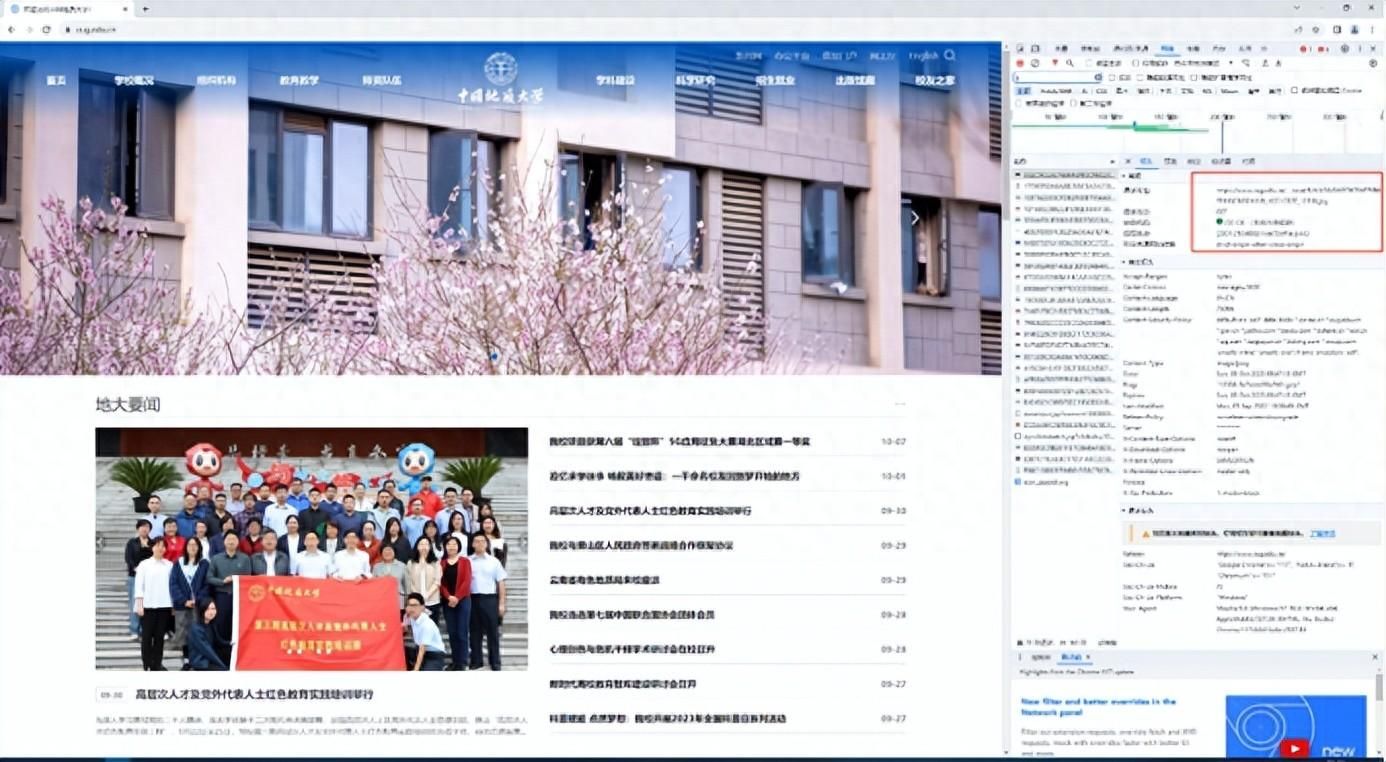This screenshot has width=1386, height=762.
Task: Switch to the Network tab in DevTools
Action: 1166,48
